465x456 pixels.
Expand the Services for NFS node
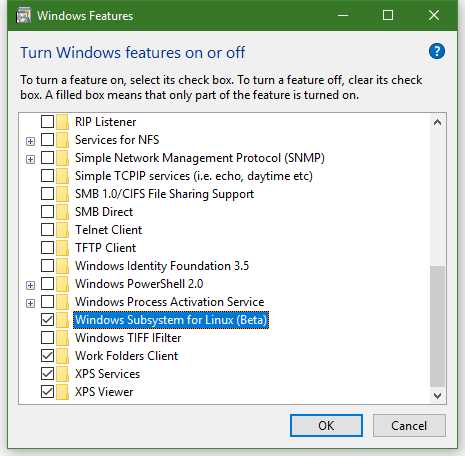30,141
